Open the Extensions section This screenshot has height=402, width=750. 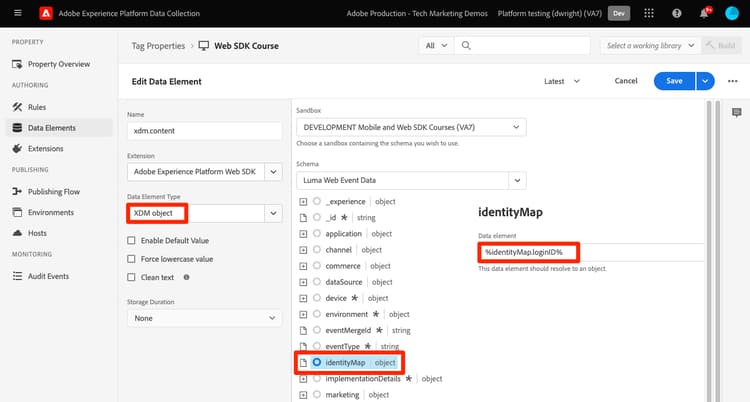[x=45, y=148]
